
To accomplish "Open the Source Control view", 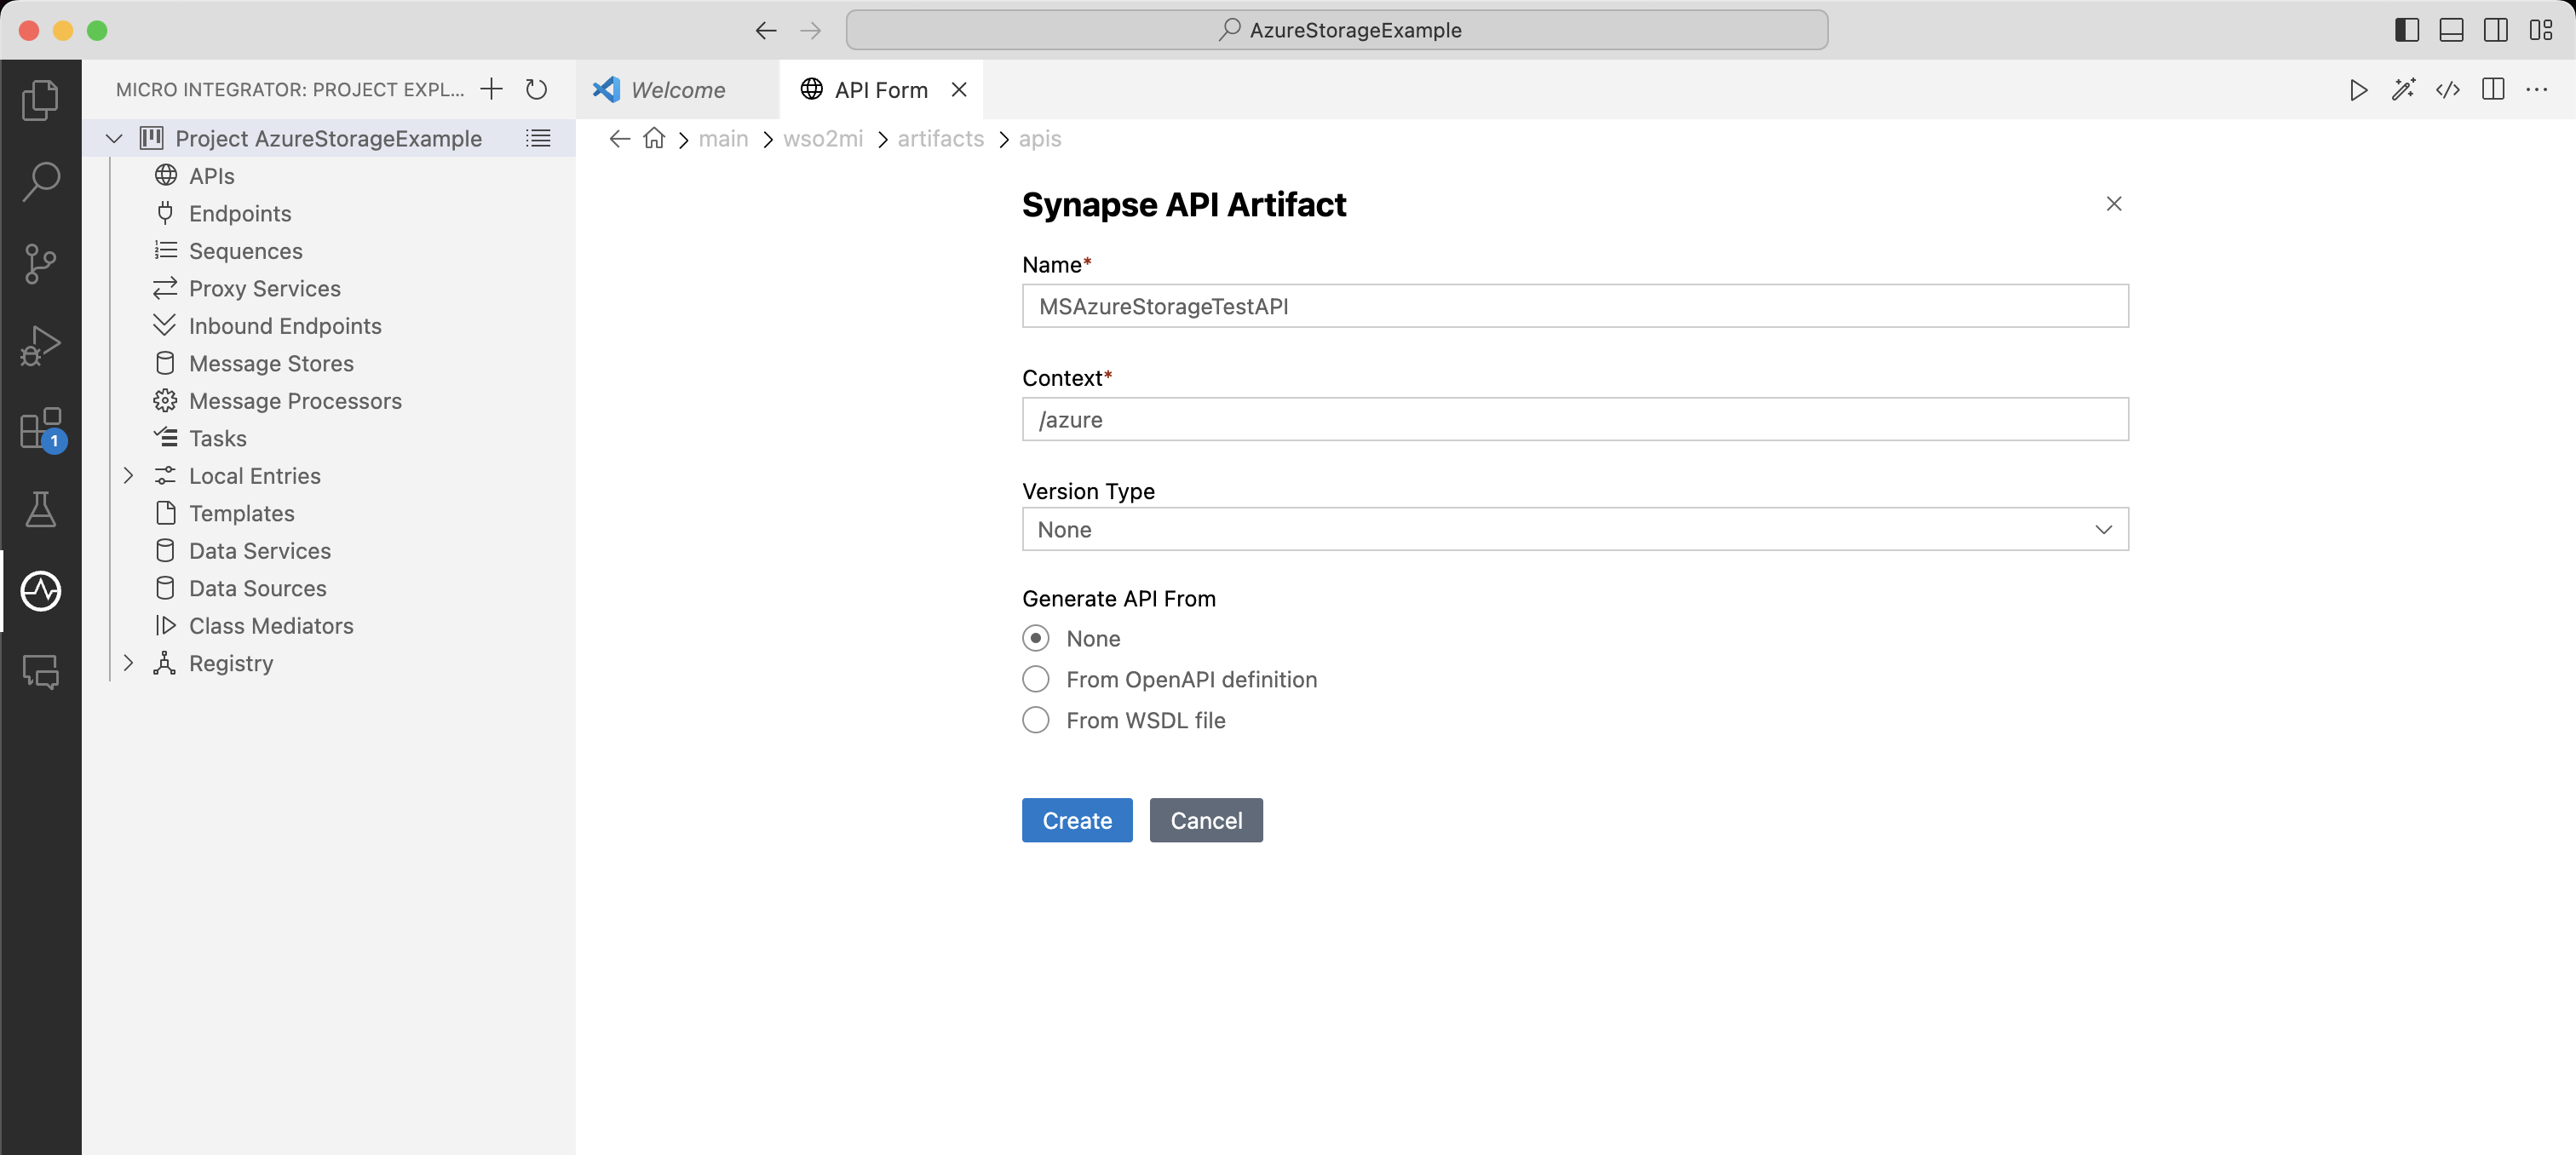I will 40,263.
